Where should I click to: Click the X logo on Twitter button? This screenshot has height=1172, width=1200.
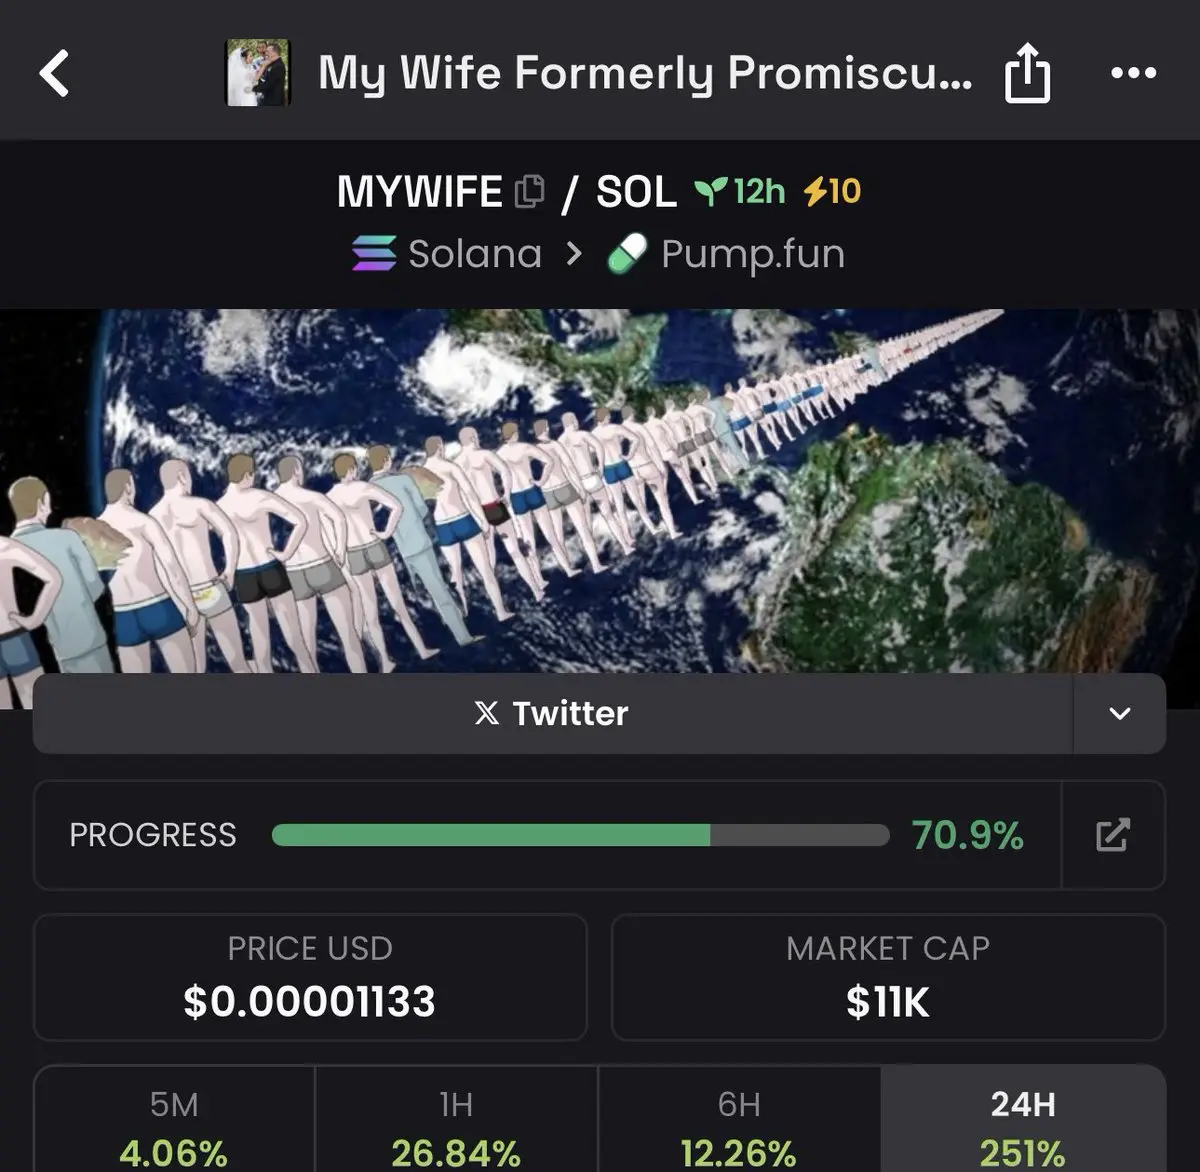(487, 713)
